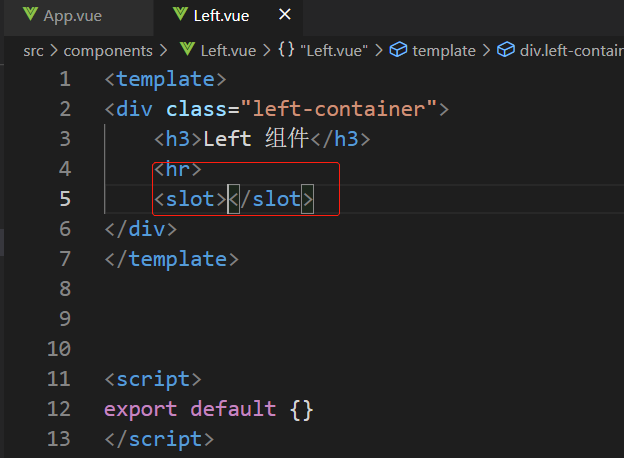Expand the template breadcrumb symbol list

click(x=443, y=50)
